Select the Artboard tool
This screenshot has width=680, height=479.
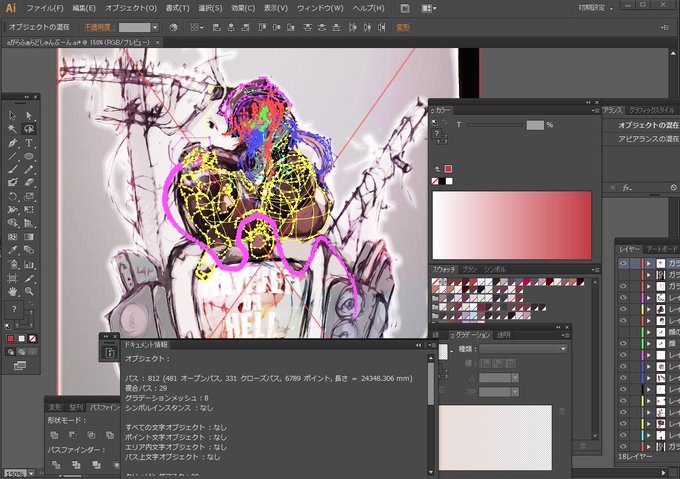[x=12, y=278]
